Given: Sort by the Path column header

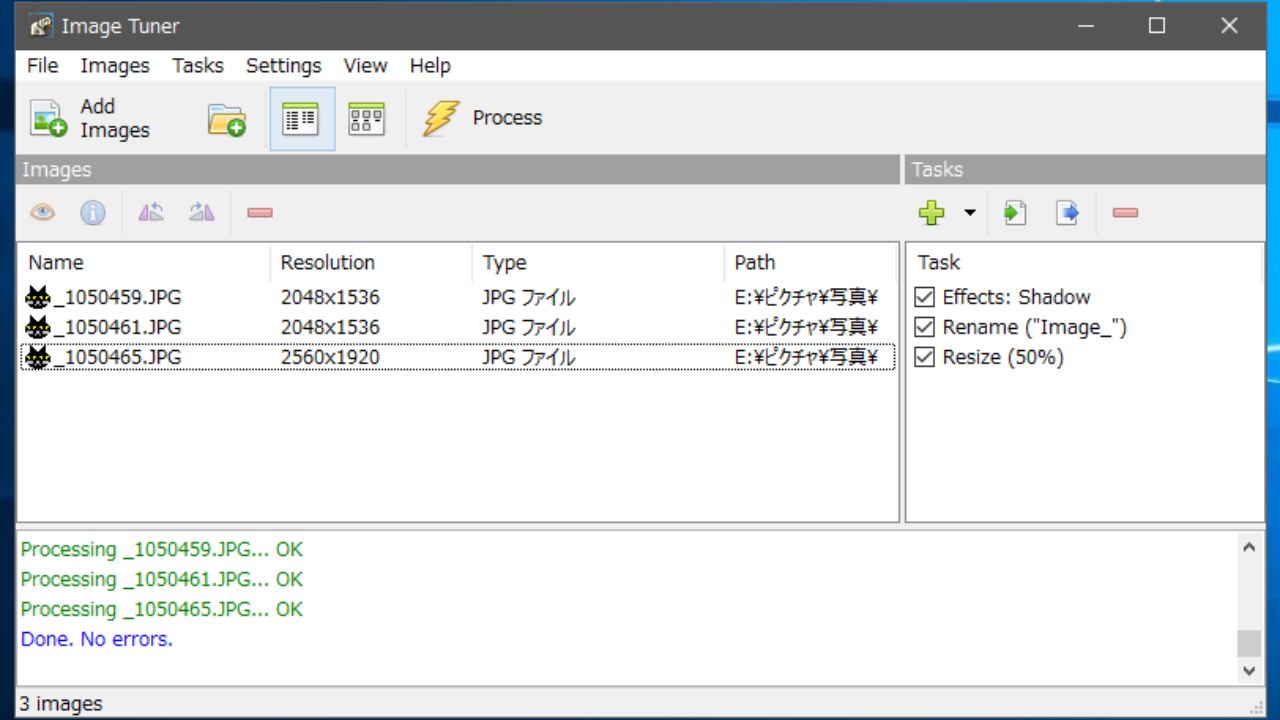Looking at the screenshot, I should [810, 262].
